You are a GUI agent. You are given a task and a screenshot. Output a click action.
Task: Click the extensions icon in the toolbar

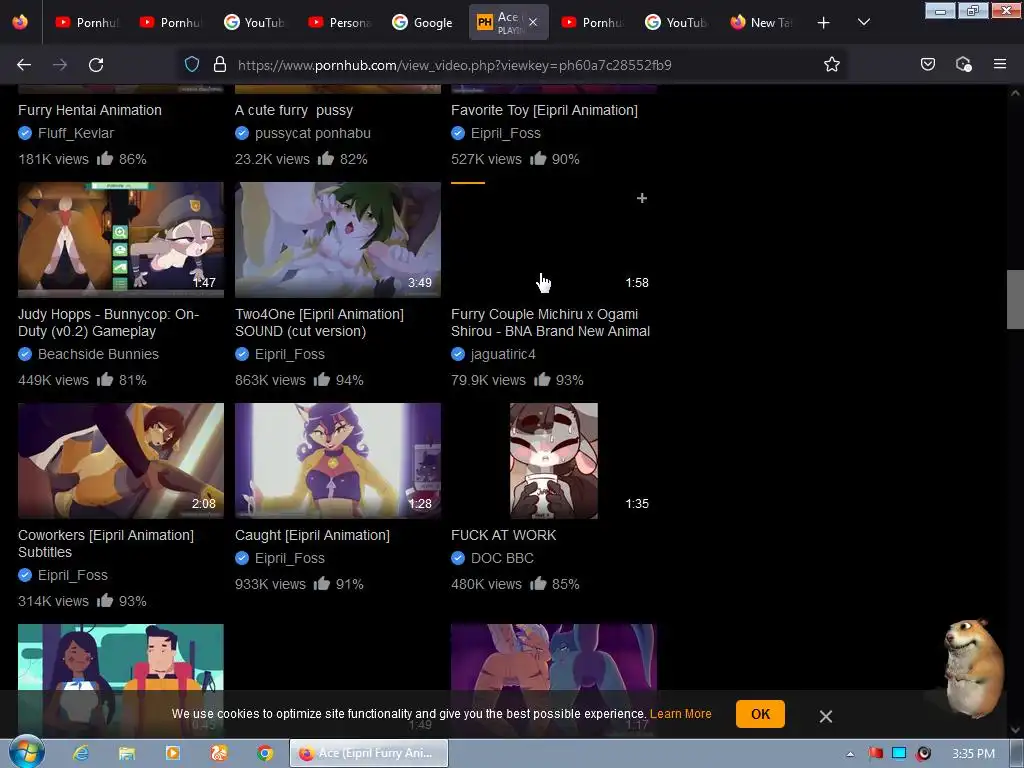coord(963,64)
